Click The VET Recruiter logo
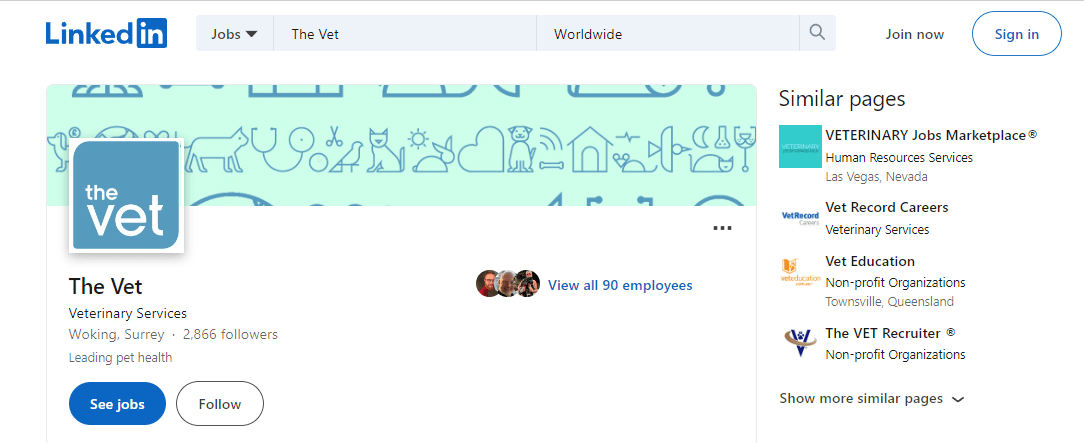The height and width of the screenshot is (443, 1084). click(x=800, y=344)
